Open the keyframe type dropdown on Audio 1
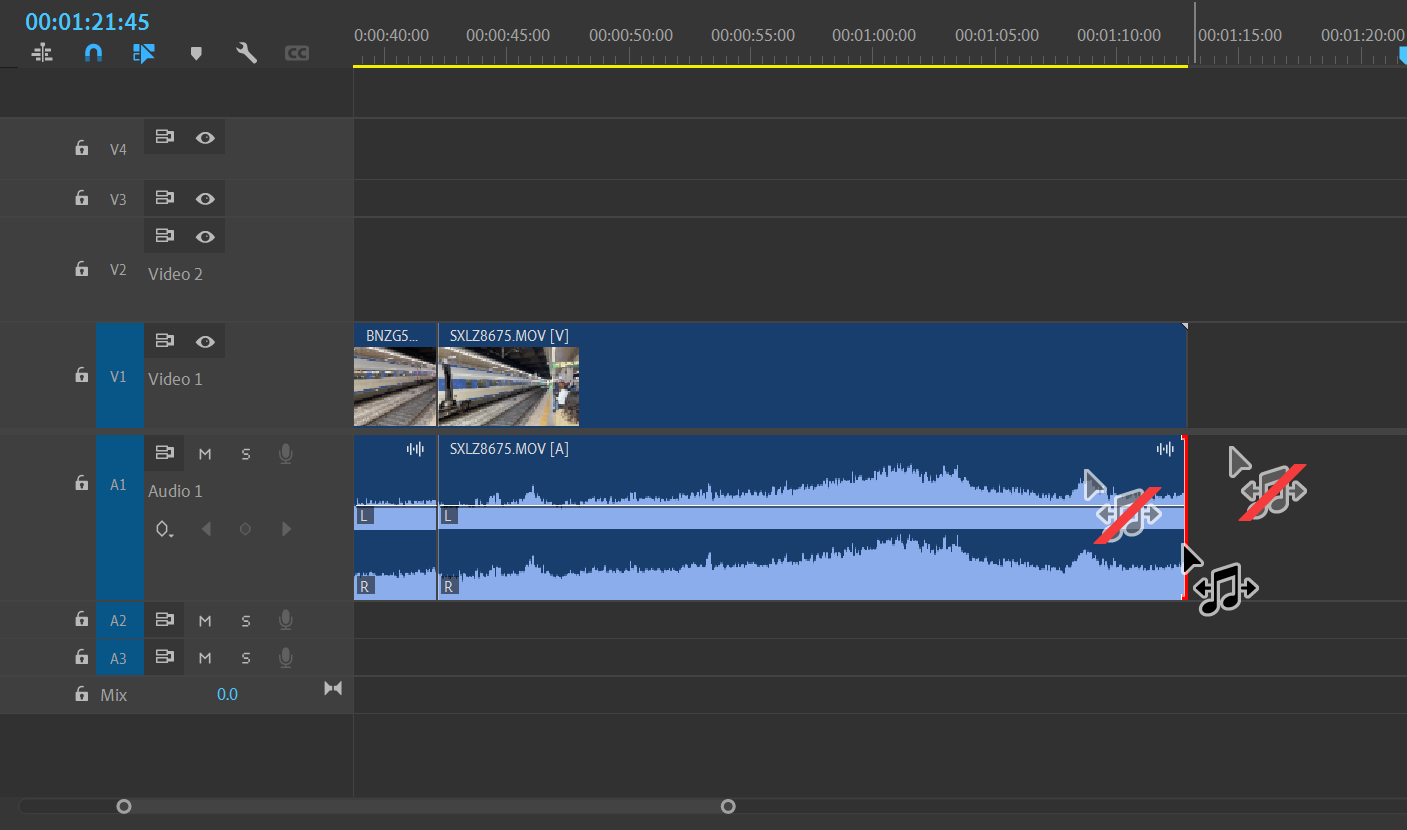This screenshot has height=830, width=1407. click(x=164, y=528)
